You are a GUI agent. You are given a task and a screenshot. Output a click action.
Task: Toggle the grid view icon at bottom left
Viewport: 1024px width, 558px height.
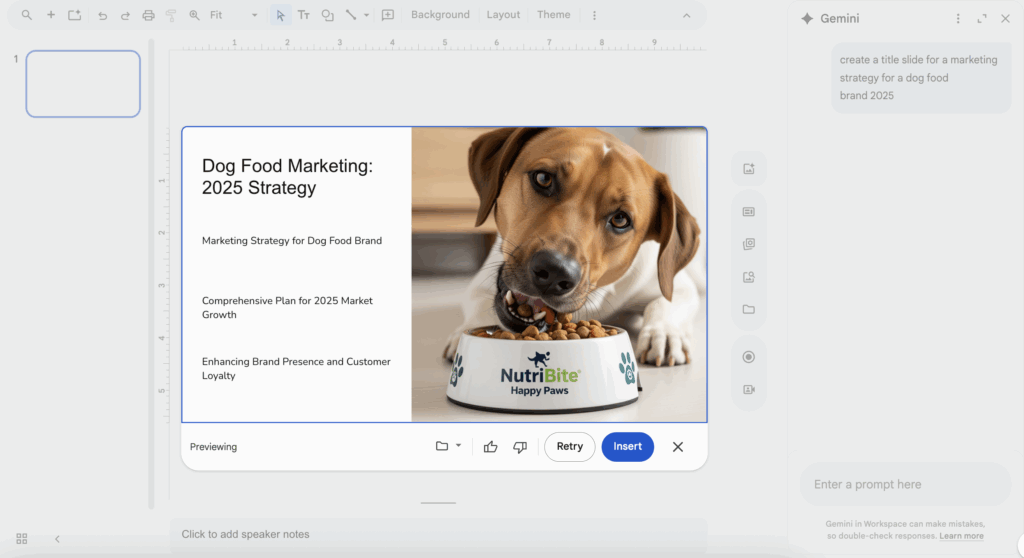(x=22, y=539)
